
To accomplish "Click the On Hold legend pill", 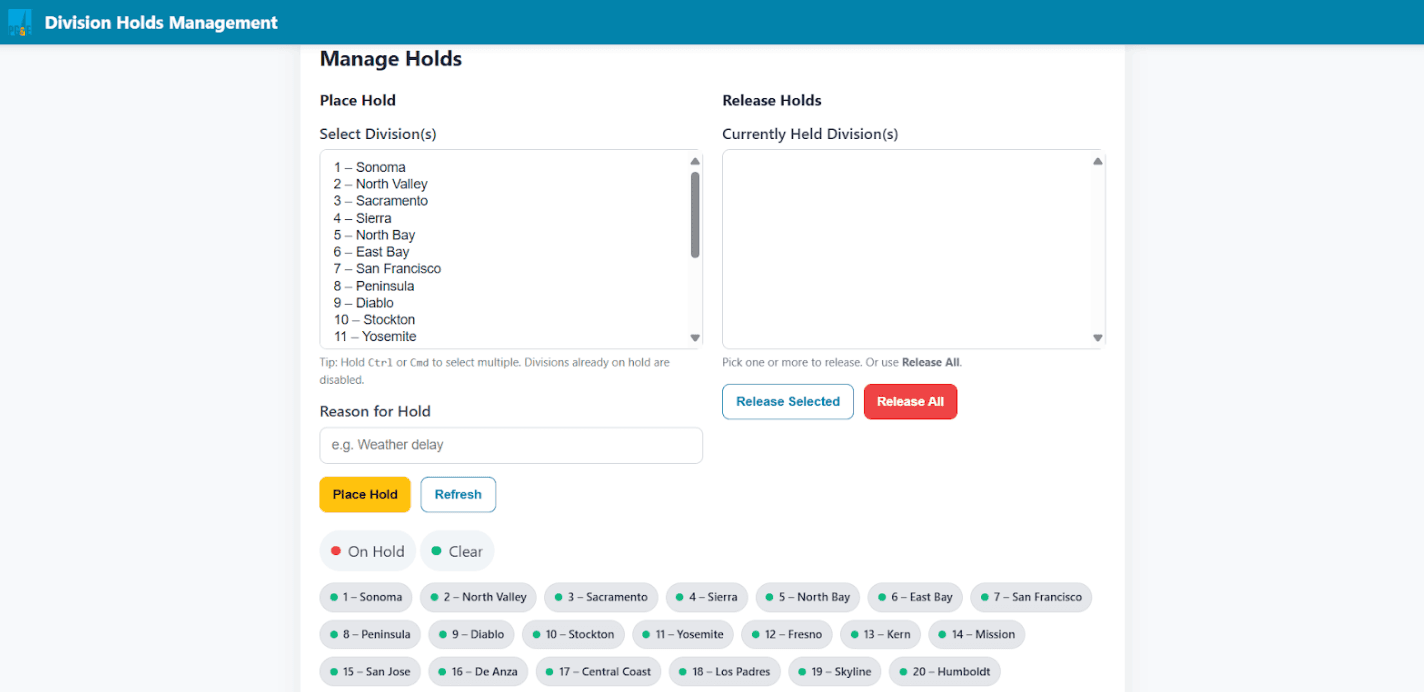I will pyautogui.click(x=367, y=550).
